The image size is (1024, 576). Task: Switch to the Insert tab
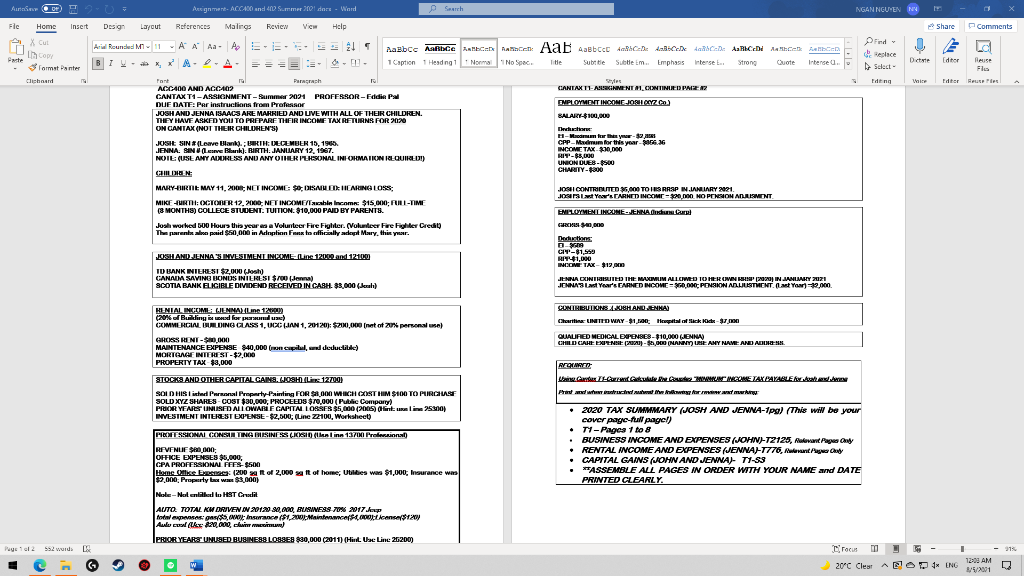coord(79,26)
